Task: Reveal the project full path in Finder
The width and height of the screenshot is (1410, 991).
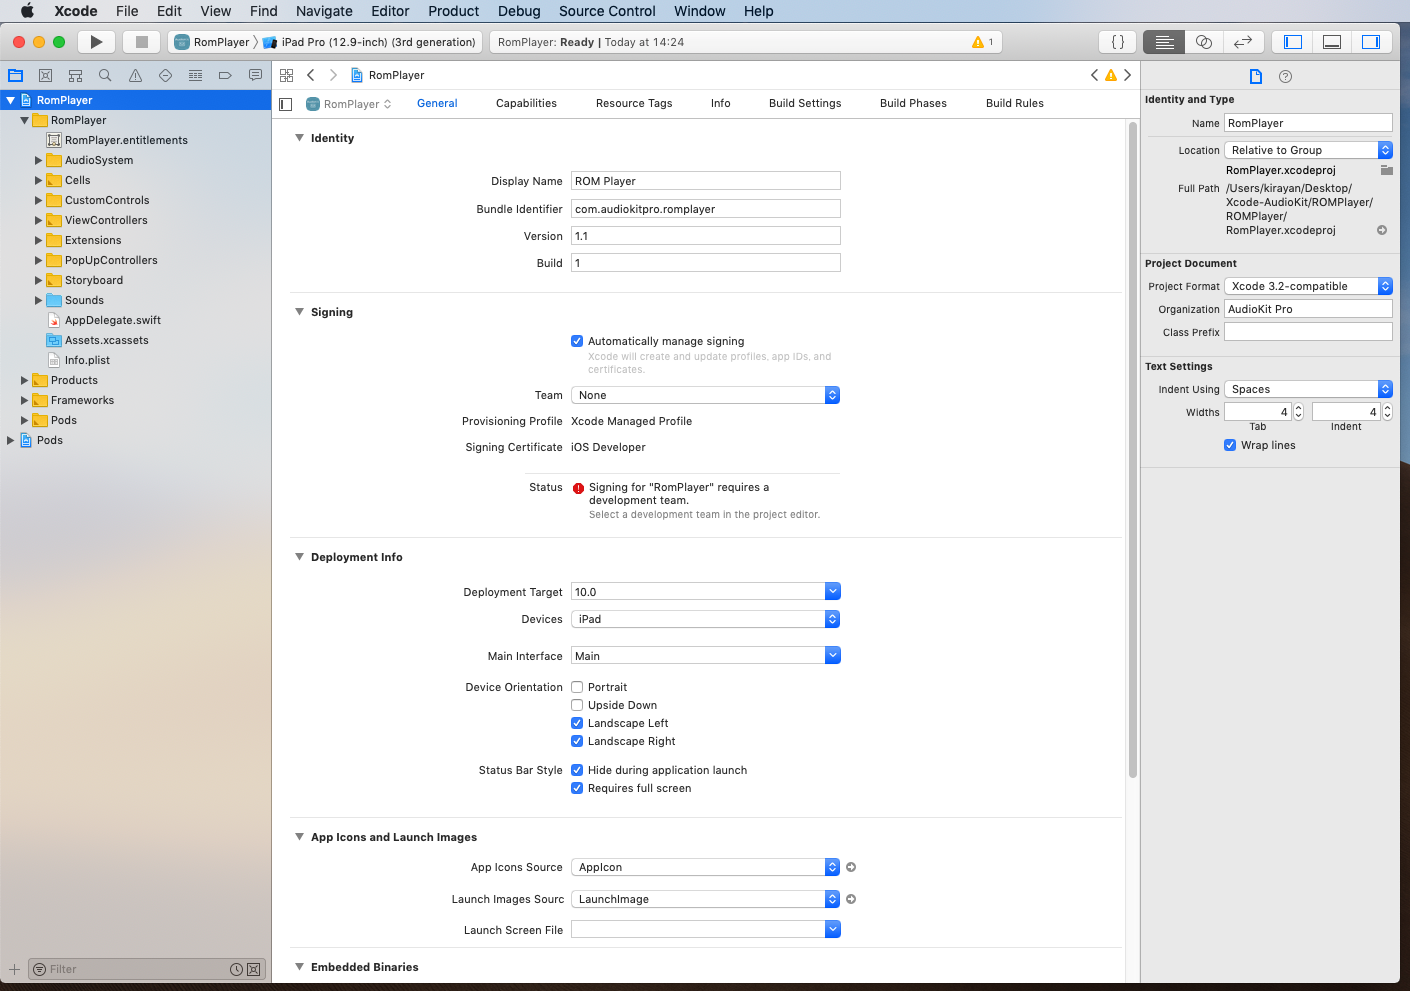Action: click(1382, 230)
